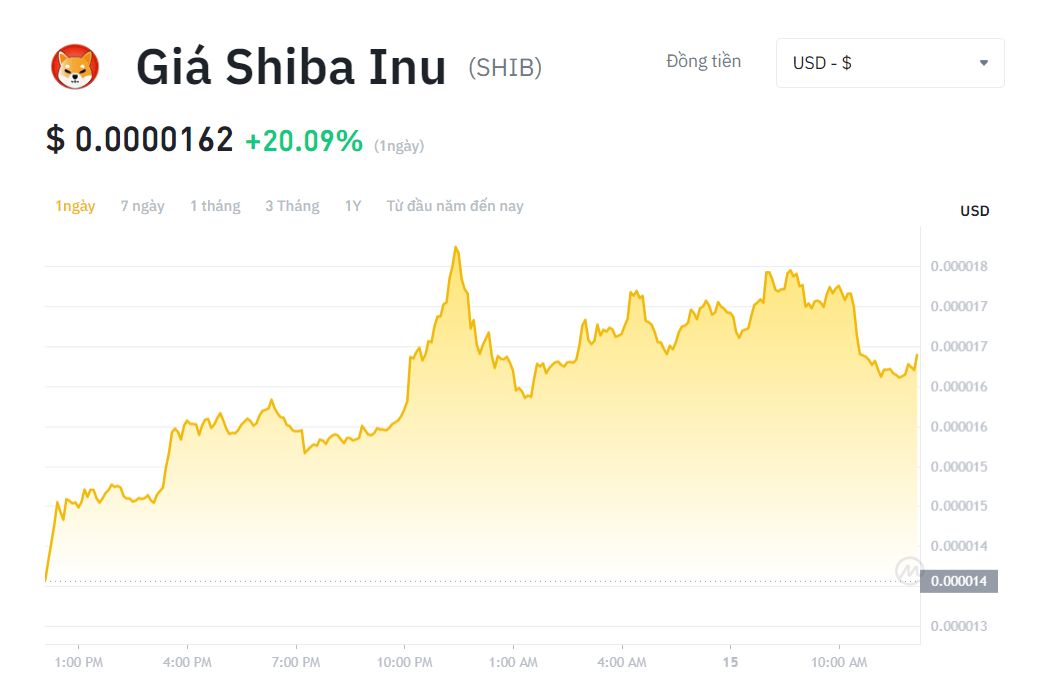Click the (SHIB) ticker symbol

click(505, 68)
